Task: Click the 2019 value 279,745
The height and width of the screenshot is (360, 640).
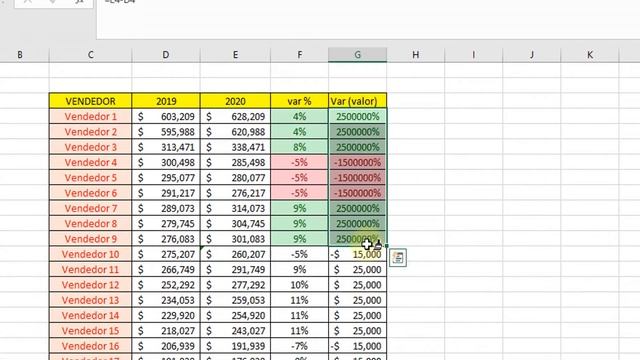Action: 166,224
